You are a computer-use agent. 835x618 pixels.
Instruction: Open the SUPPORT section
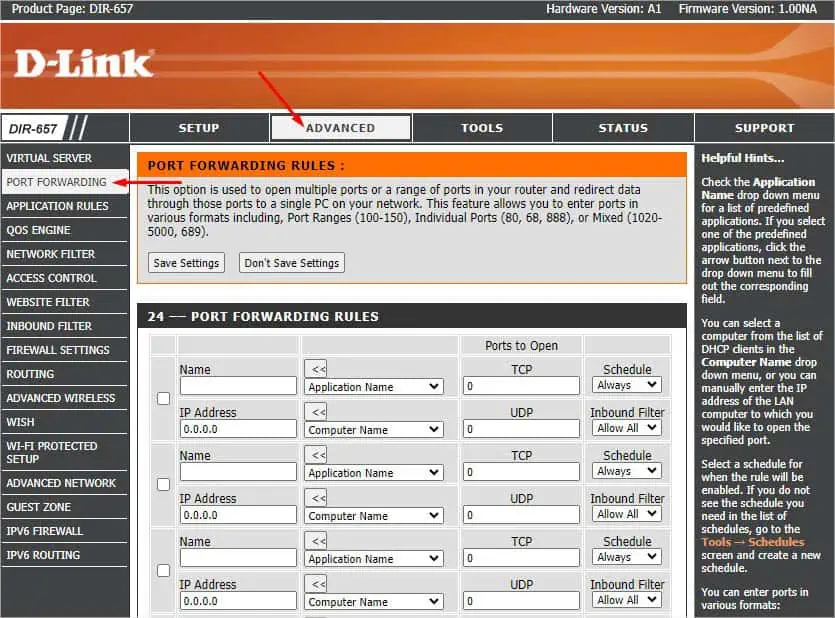pos(763,127)
